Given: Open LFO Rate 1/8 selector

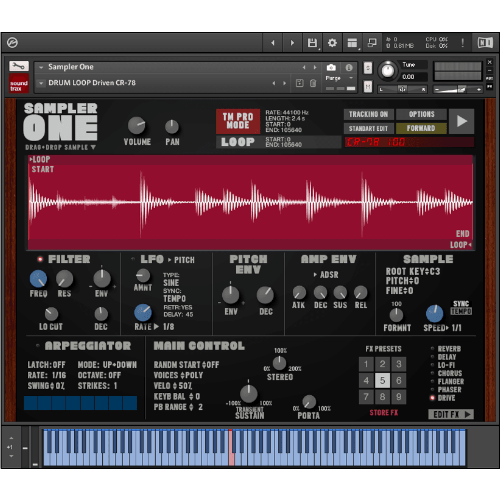Looking at the screenshot, I should [x=164, y=327].
